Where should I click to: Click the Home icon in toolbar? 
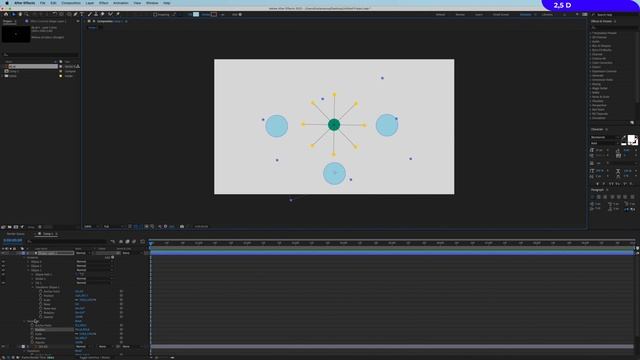pyautogui.click(x=6, y=14)
